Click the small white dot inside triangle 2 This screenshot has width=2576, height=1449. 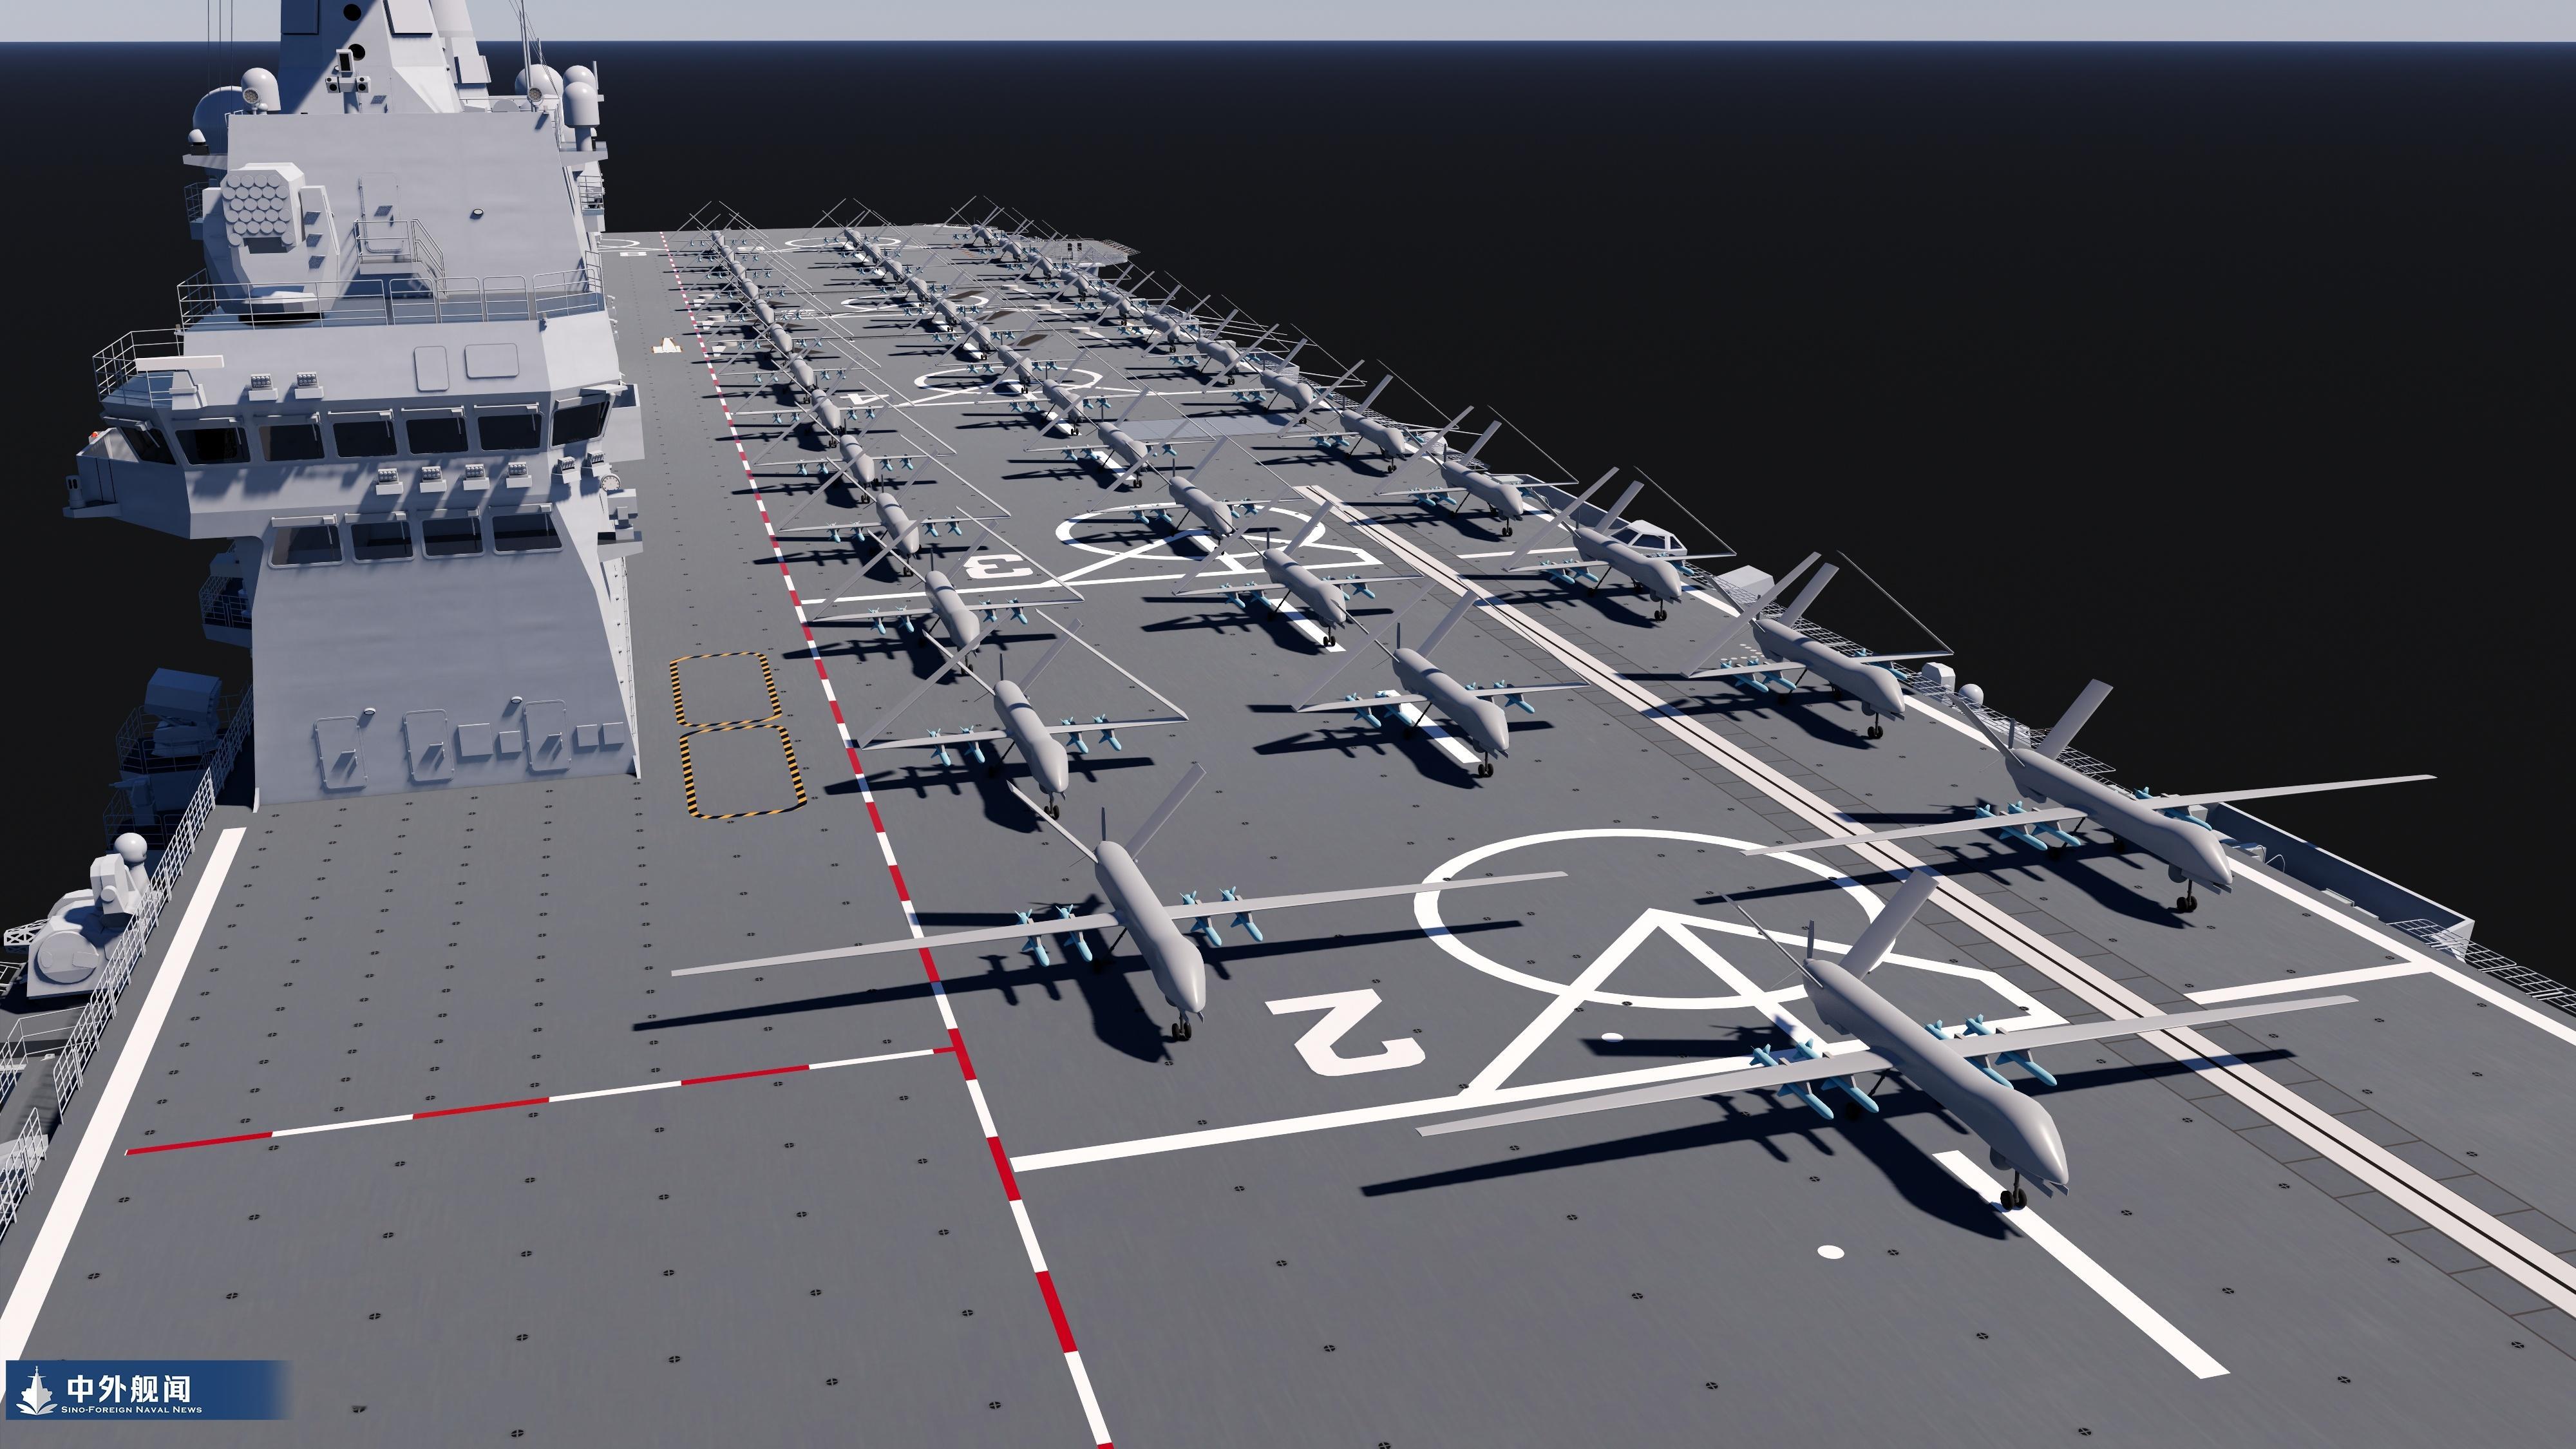pyautogui.click(x=1612, y=1036)
